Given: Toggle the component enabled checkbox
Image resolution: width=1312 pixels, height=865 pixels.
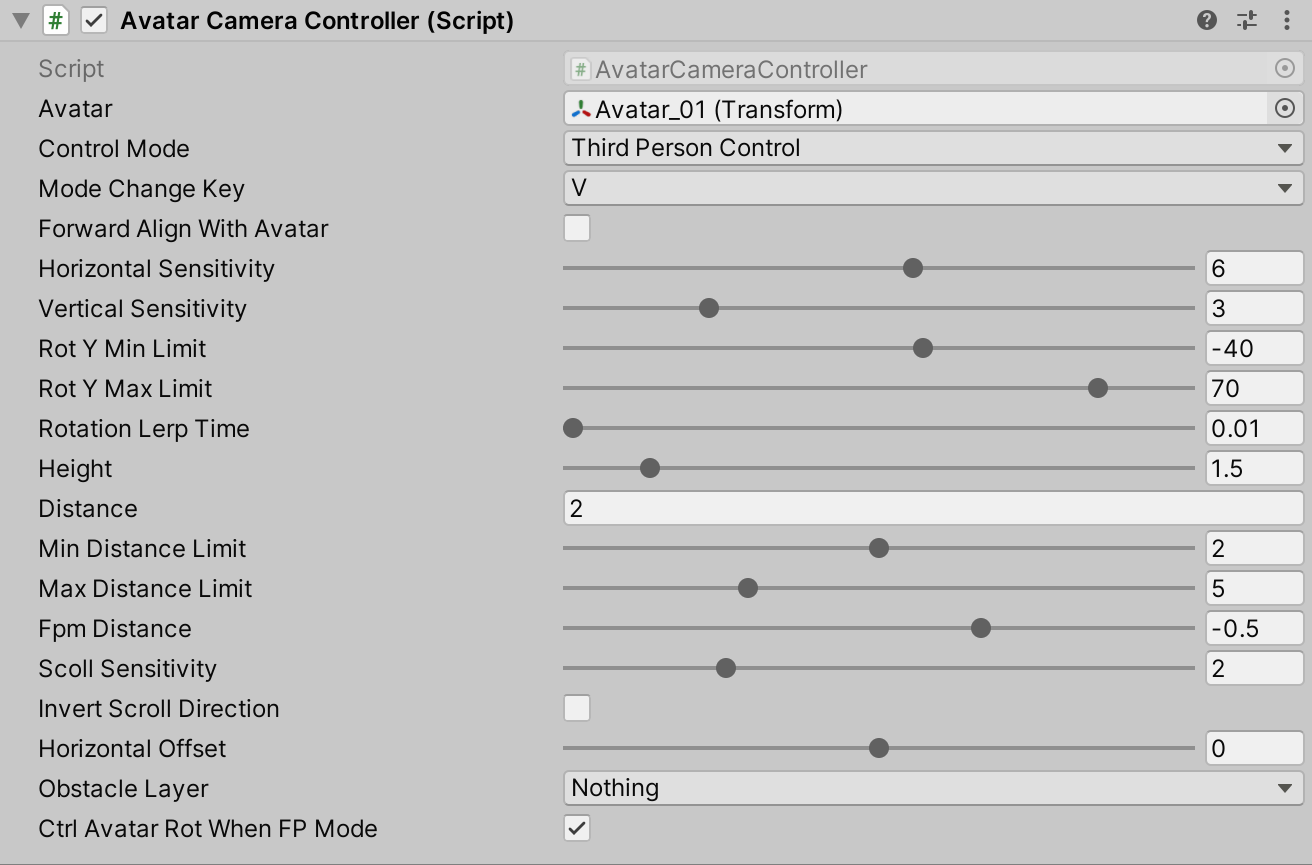Looking at the screenshot, I should (x=93, y=20).
